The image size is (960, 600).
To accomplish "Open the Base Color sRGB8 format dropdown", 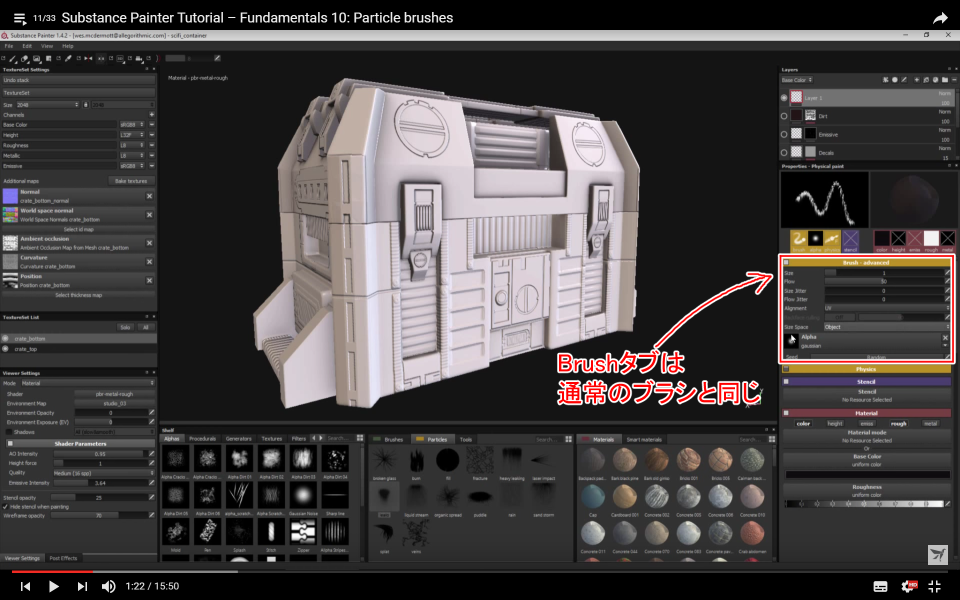I will tap(132, 125).
